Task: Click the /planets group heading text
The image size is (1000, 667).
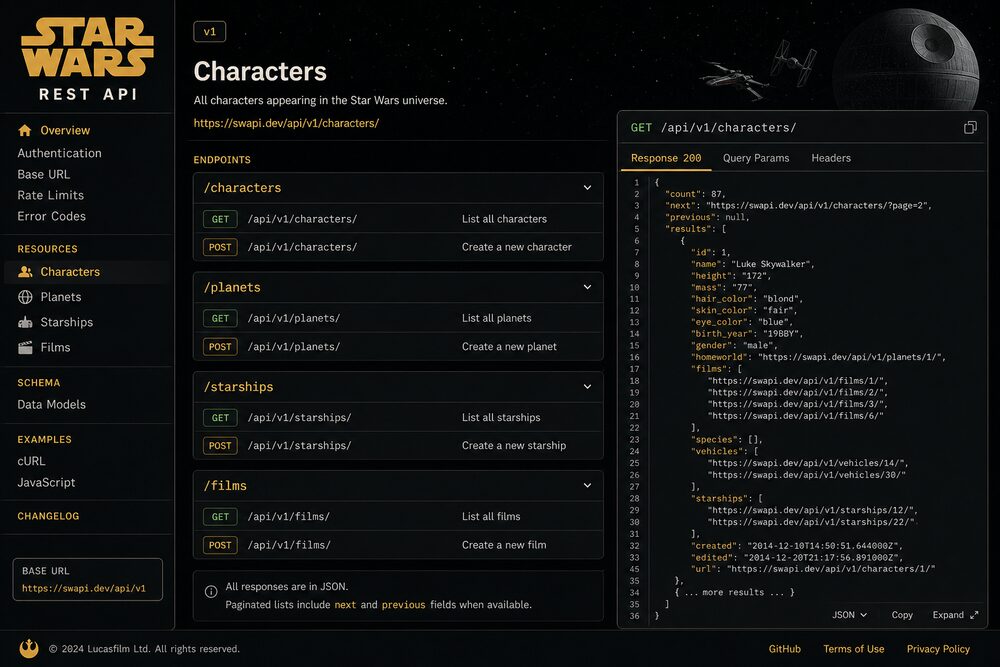Action: [x=232, y=287]
